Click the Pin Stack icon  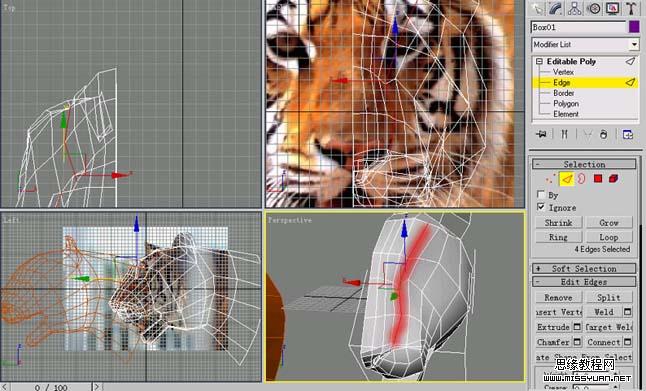pyautogui.click(x=541, y=134)
